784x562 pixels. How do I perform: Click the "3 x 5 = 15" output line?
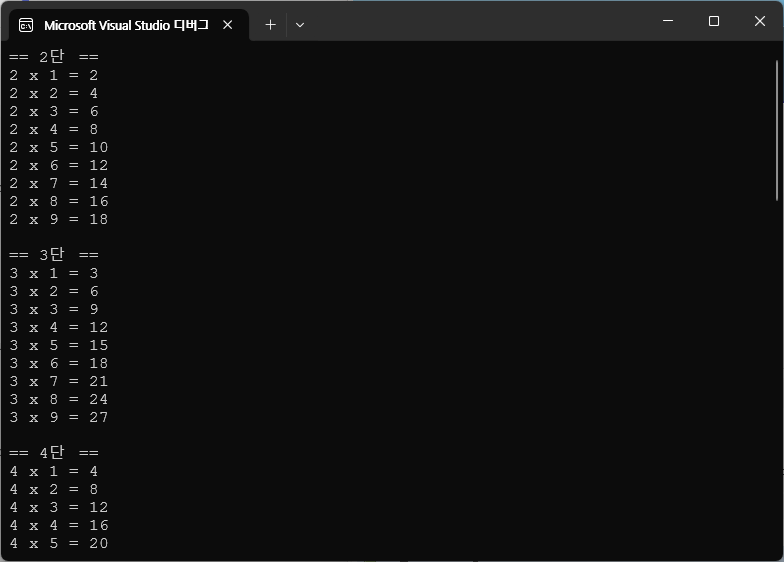59,345
